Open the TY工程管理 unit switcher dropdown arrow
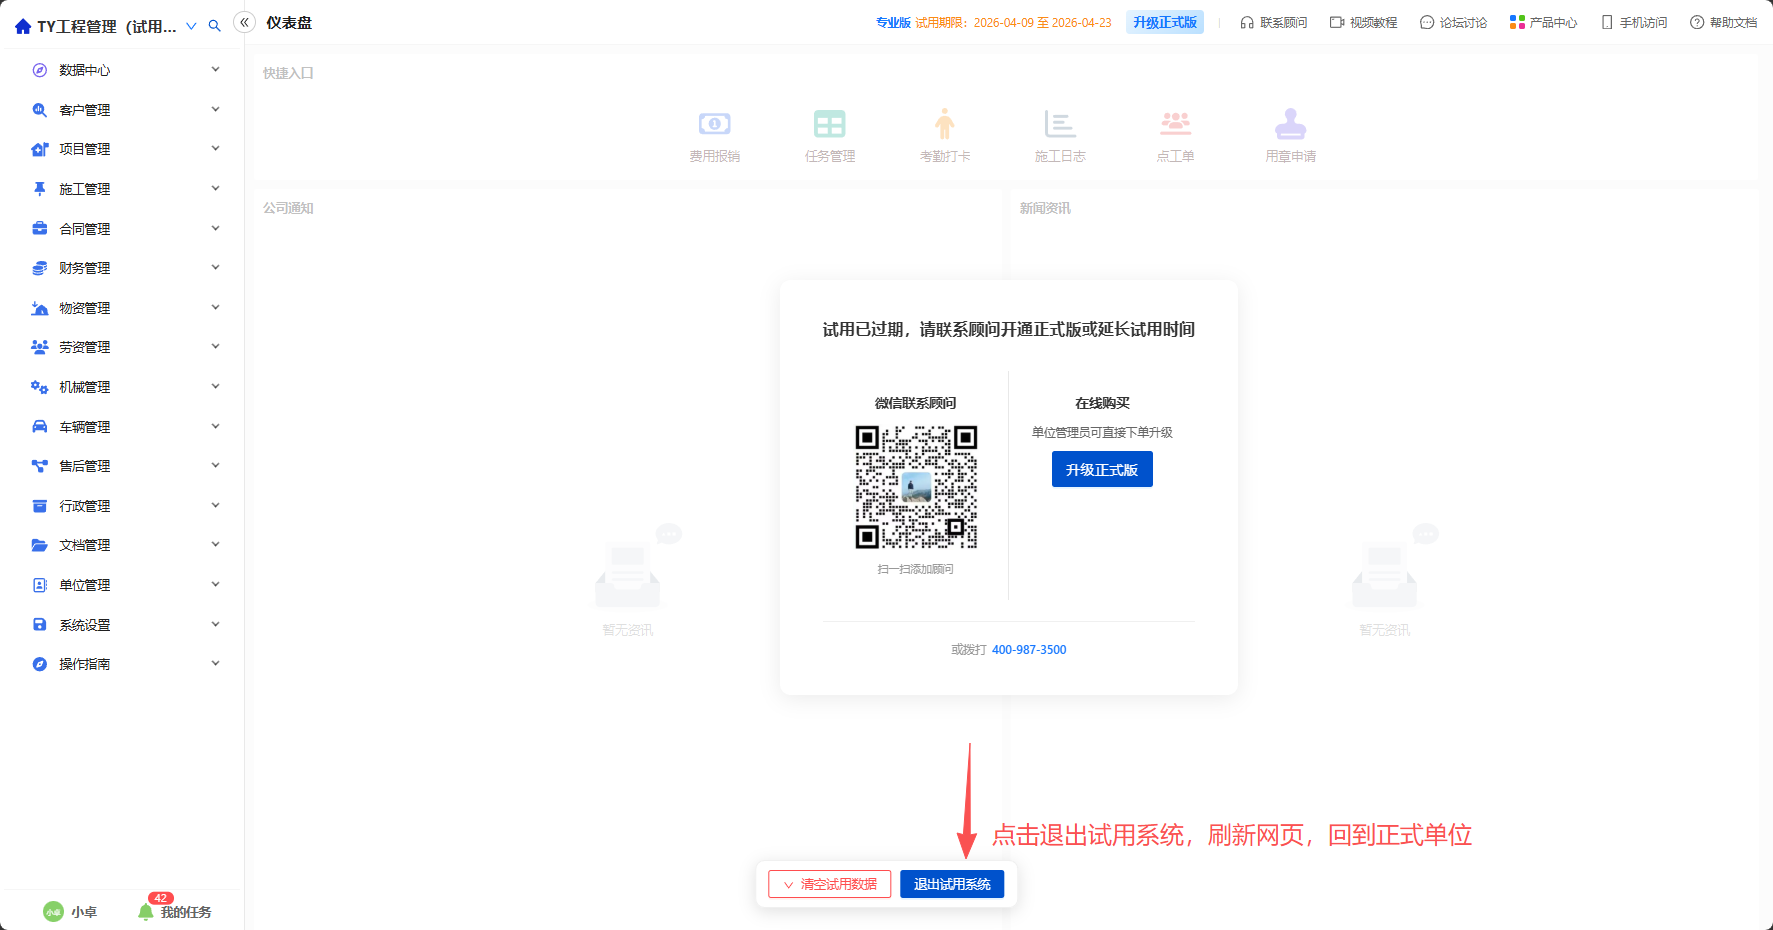This screenshot has height=930, width=1773. tap(191, 26)
